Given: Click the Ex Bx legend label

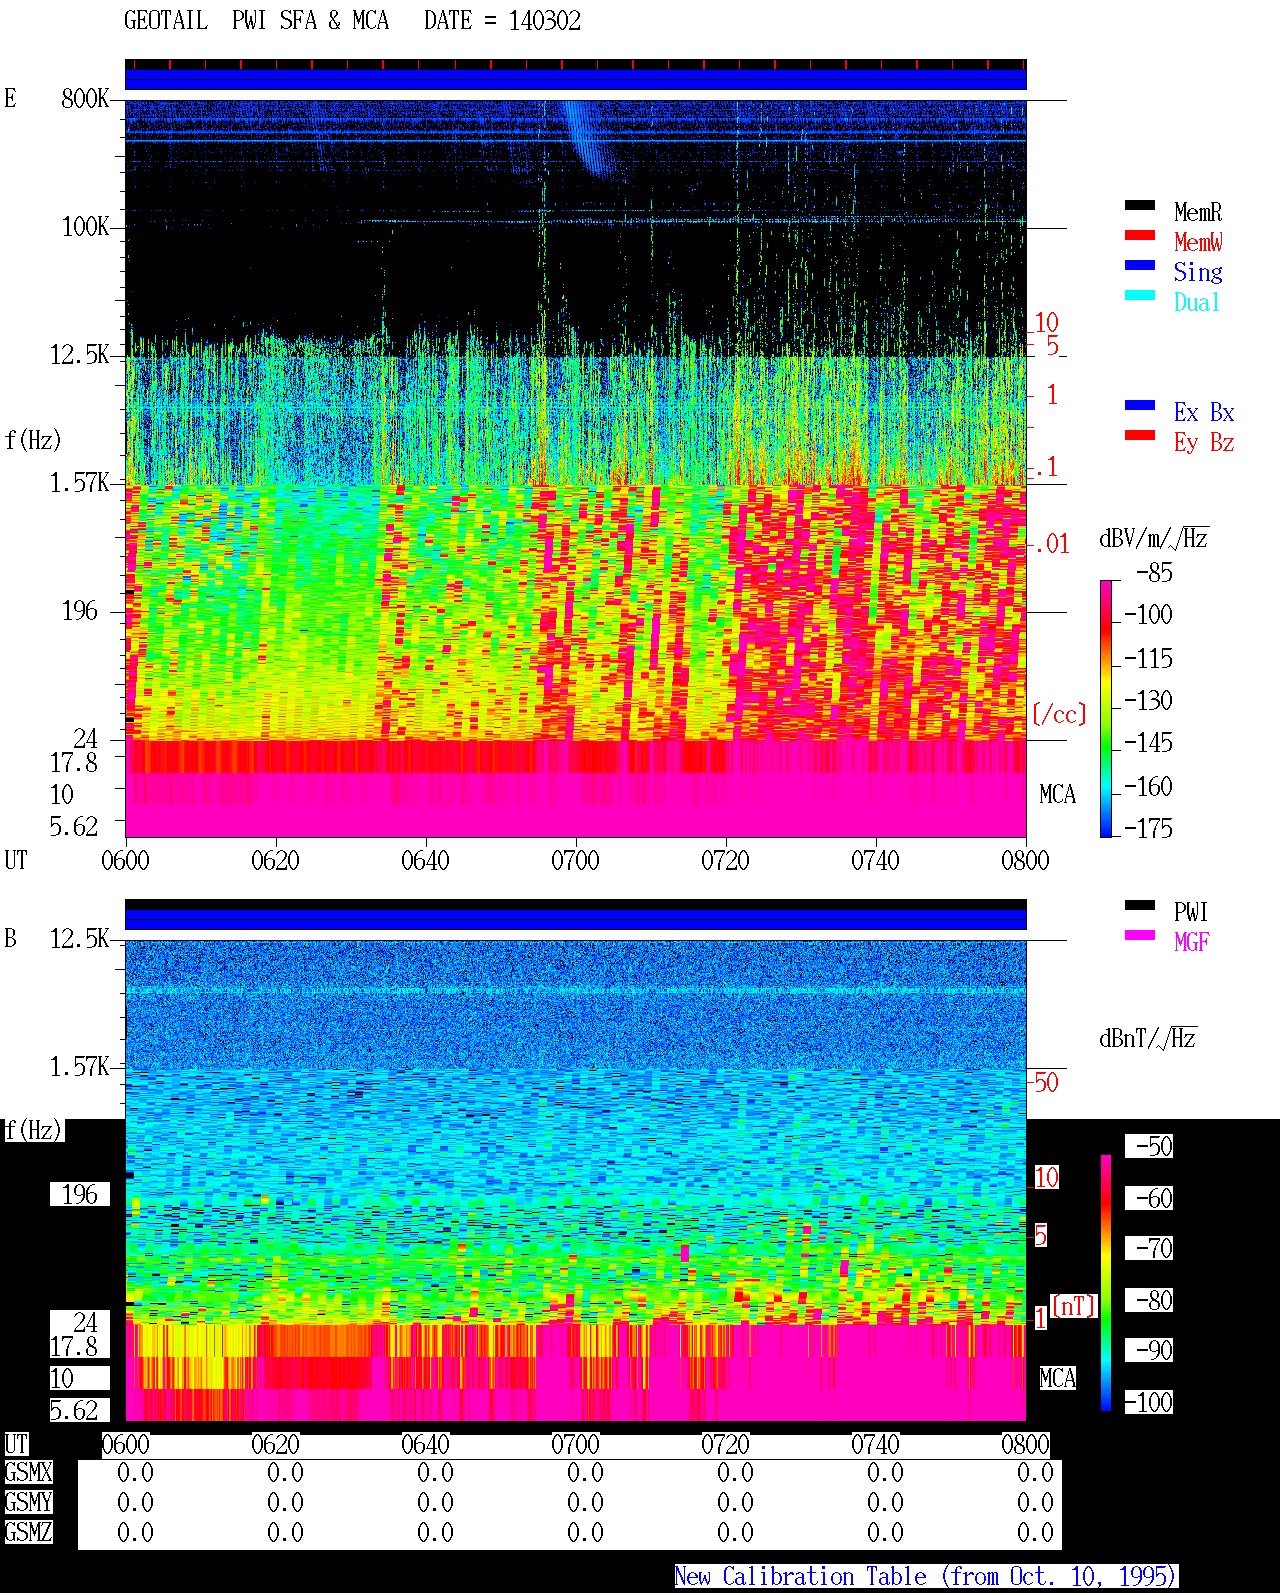Looking at the screenshot, I should (1204, 412).
